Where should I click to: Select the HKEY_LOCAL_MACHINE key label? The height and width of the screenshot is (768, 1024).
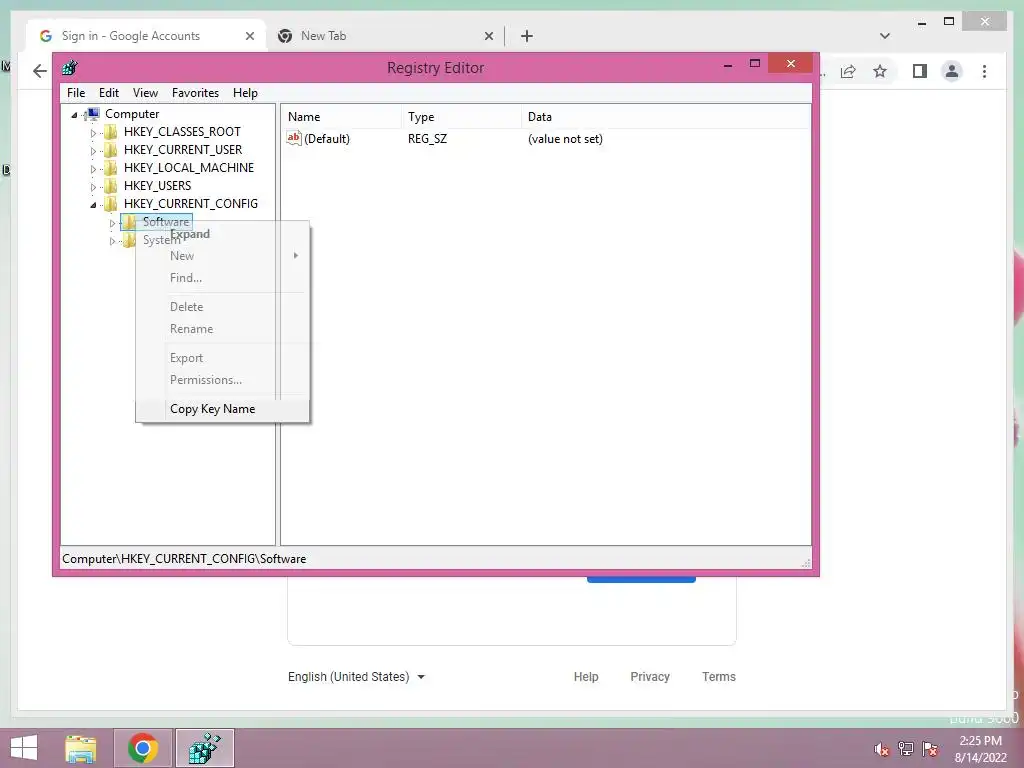[x=189, y=168]
